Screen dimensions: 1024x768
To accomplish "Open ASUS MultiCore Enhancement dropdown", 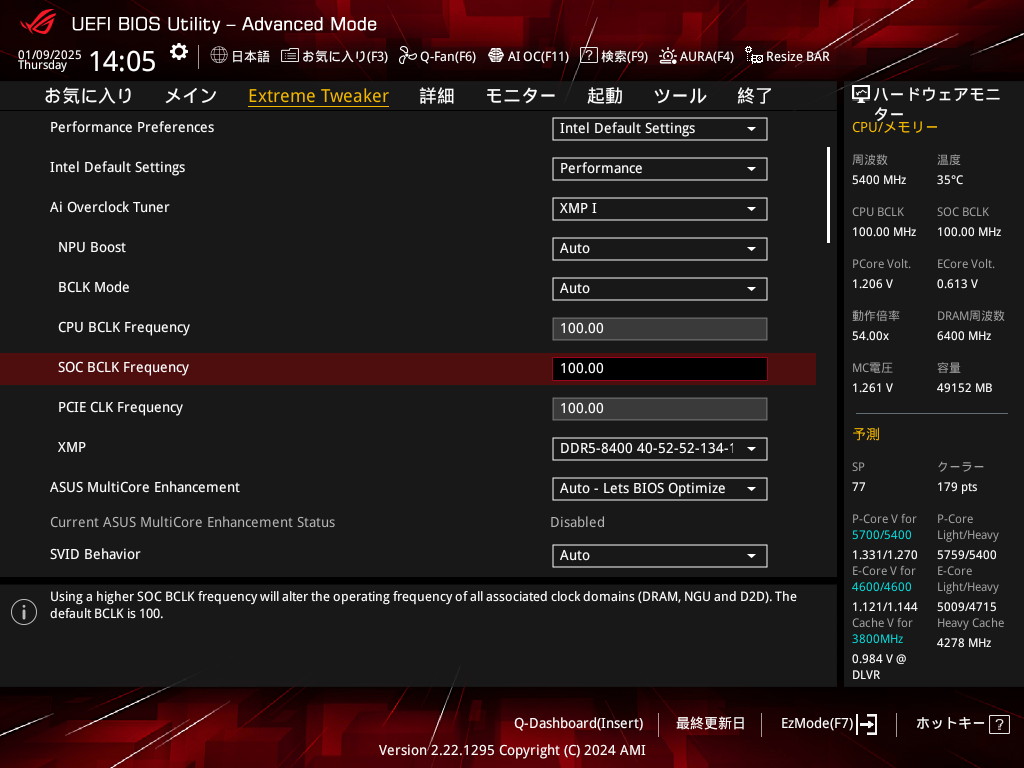I will pyautogui.click(x=659, y=489).
